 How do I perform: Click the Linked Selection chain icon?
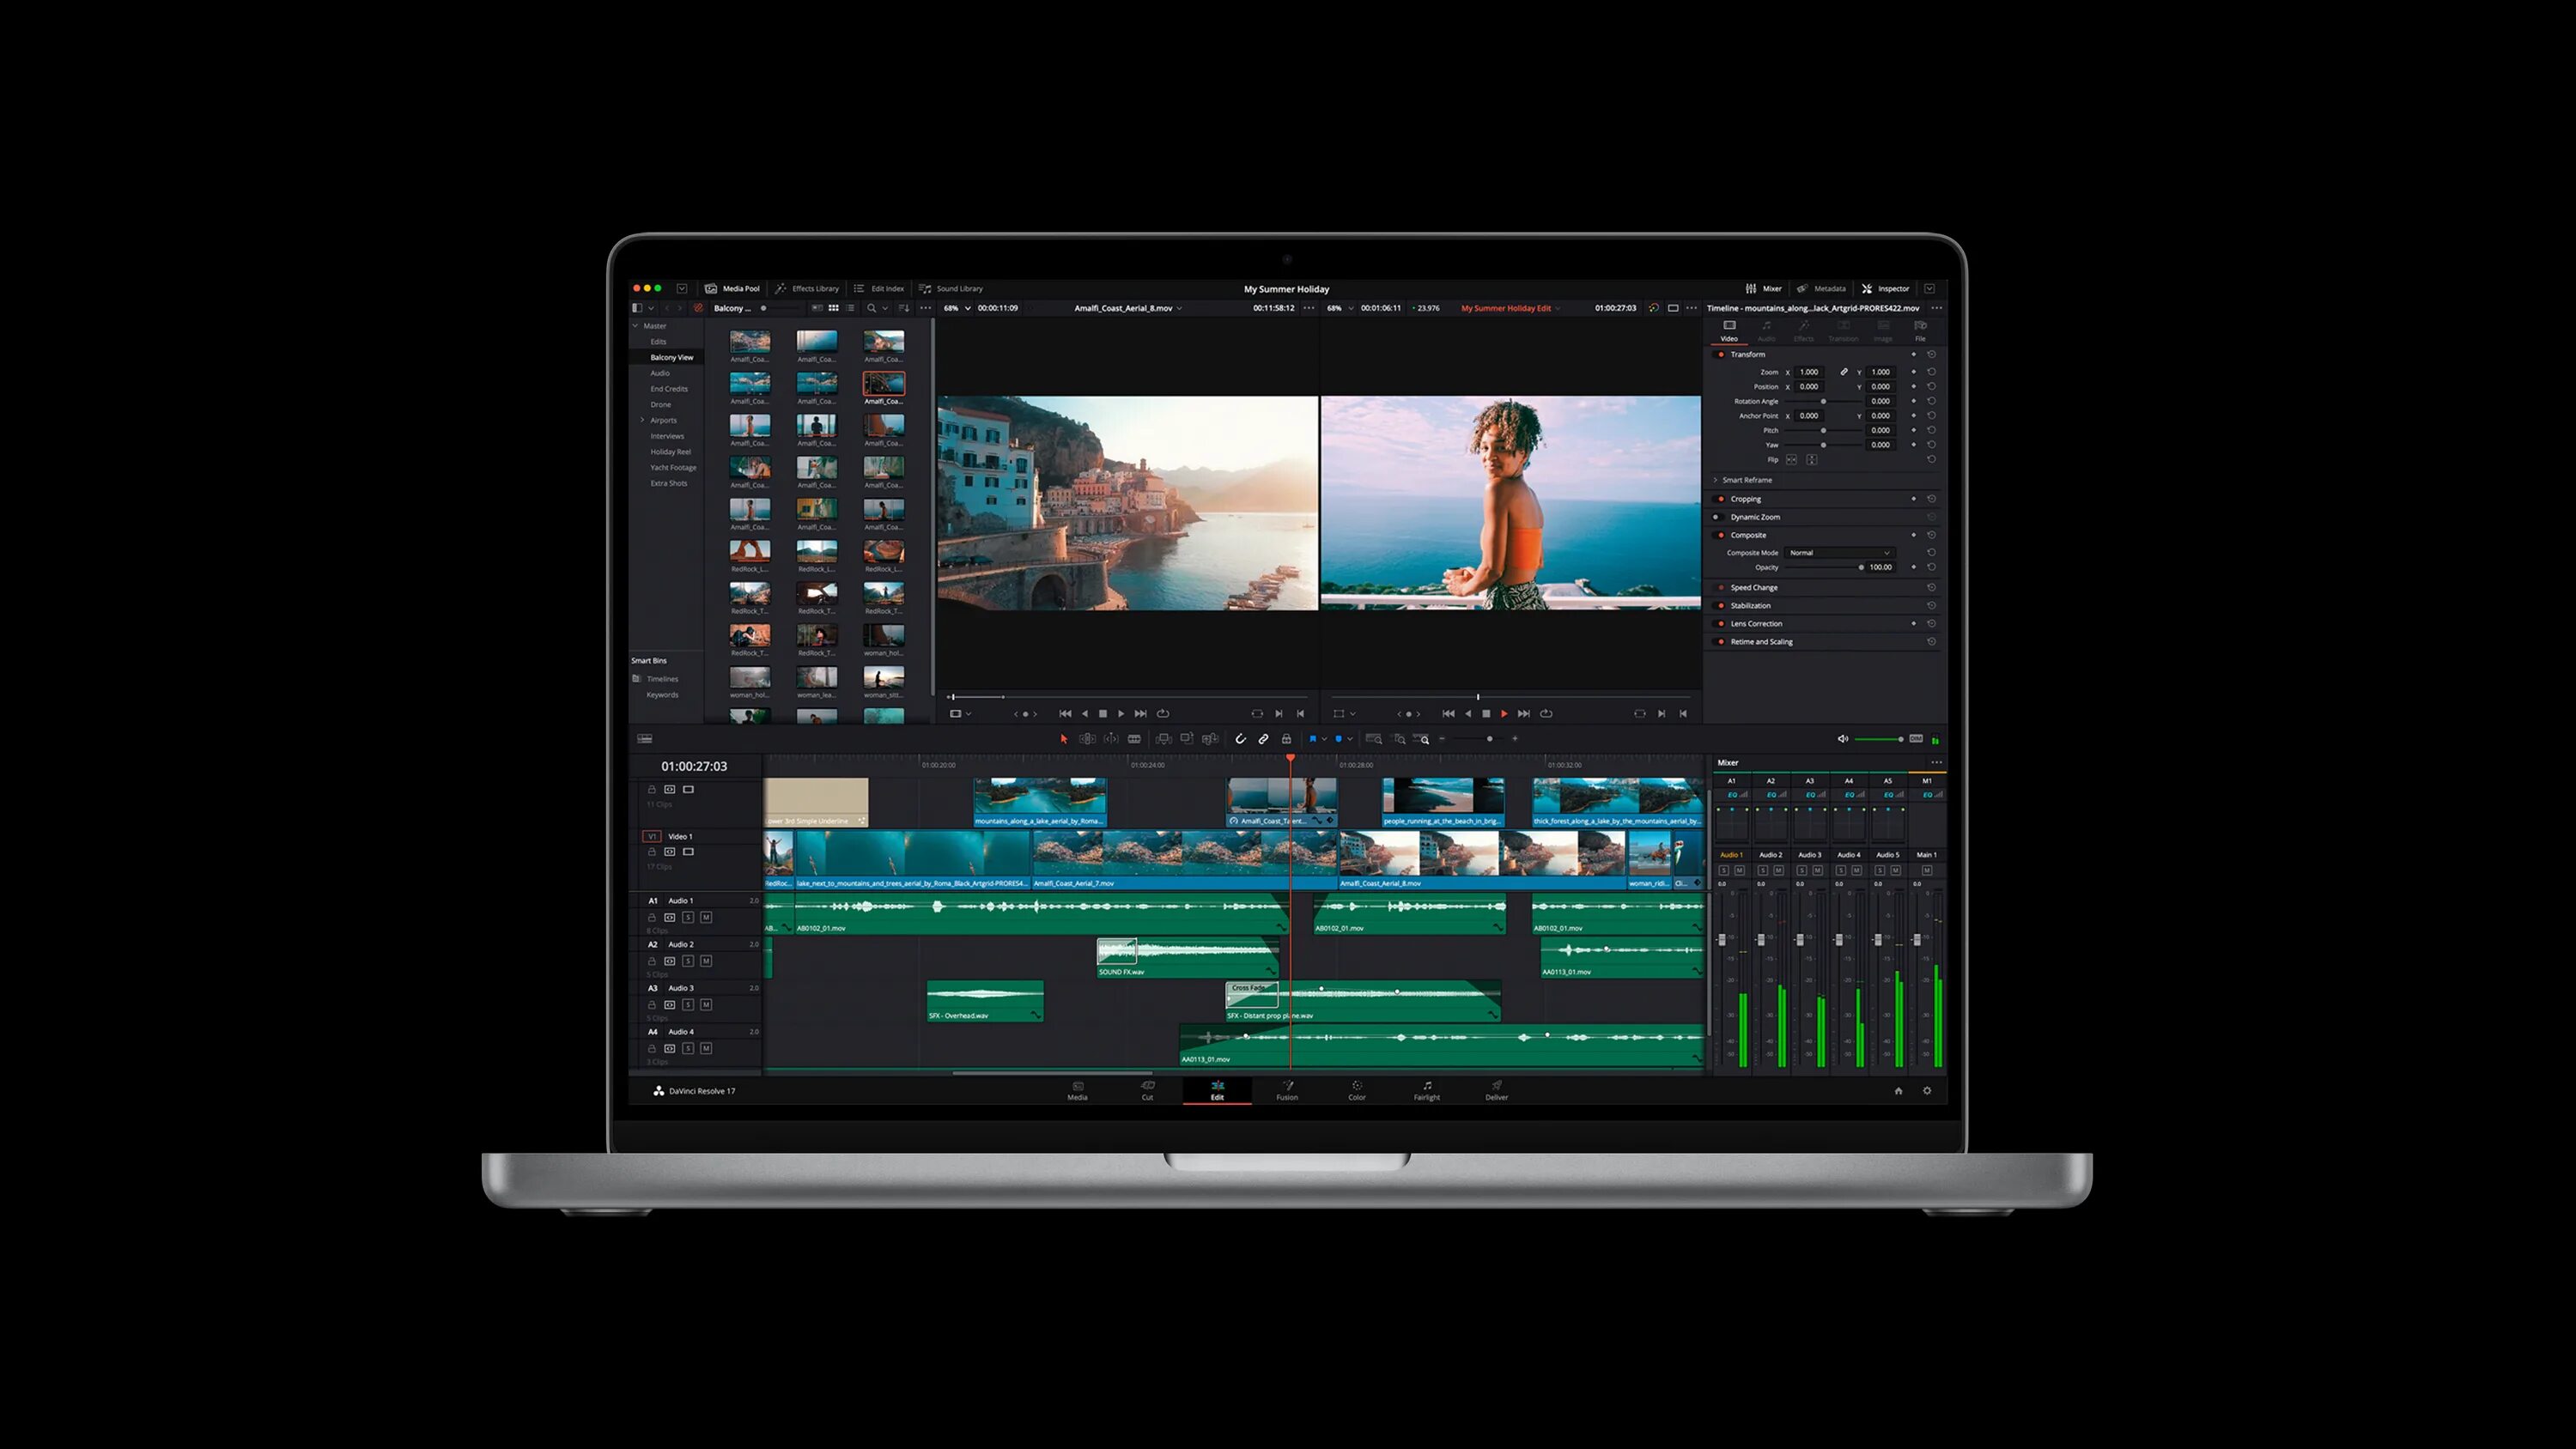(1263, 739)
